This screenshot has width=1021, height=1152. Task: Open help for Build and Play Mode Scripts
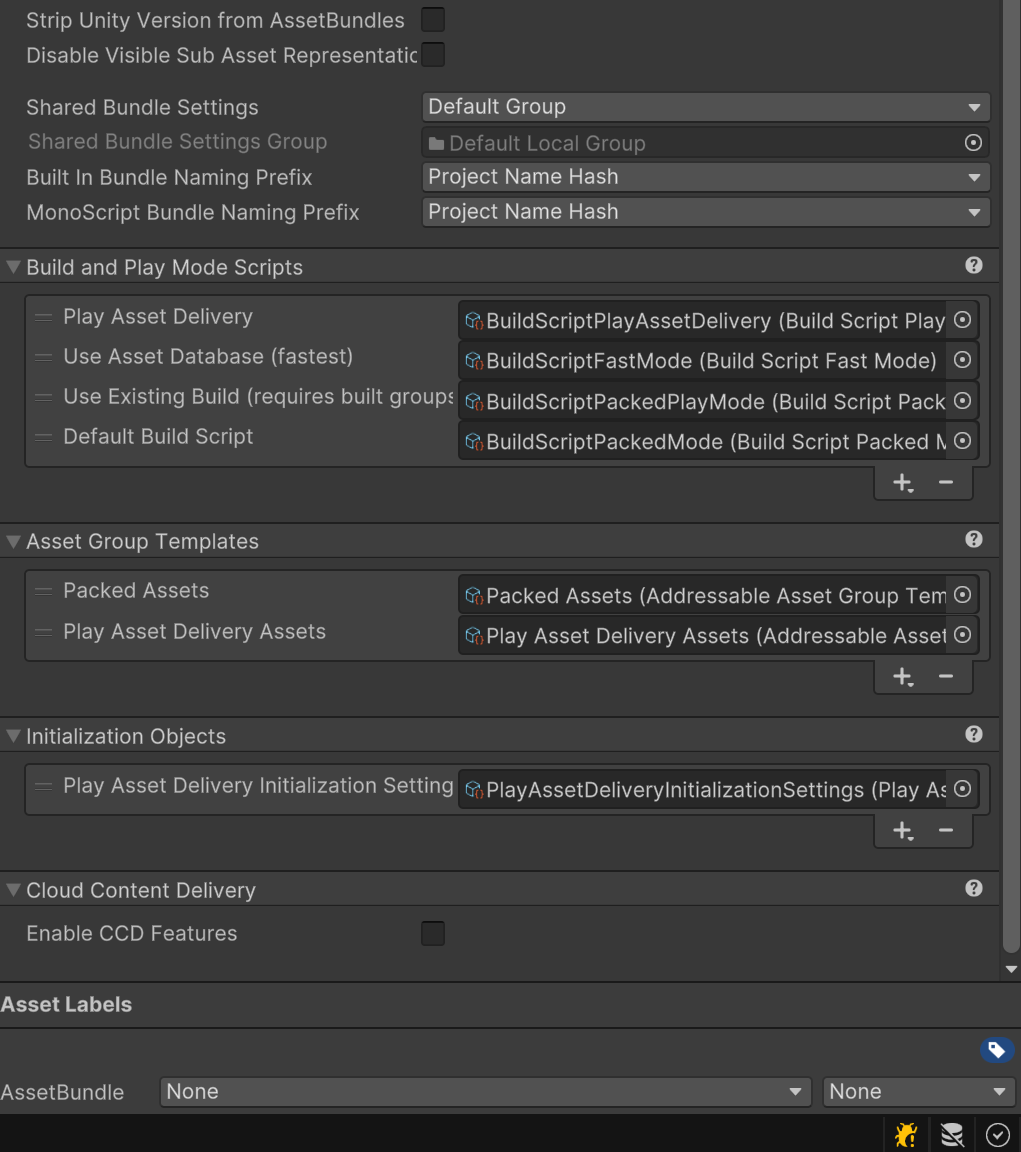(973, 265)
